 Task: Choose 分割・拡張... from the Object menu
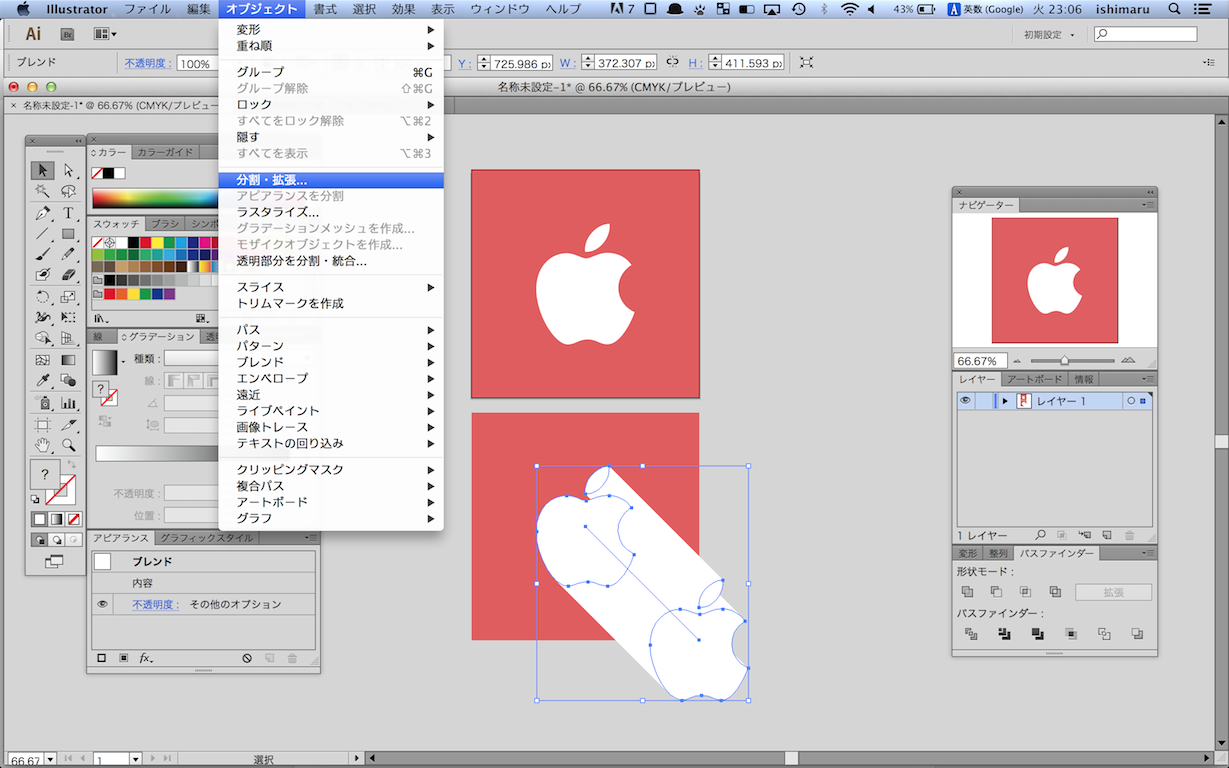[x=331, y=180]
